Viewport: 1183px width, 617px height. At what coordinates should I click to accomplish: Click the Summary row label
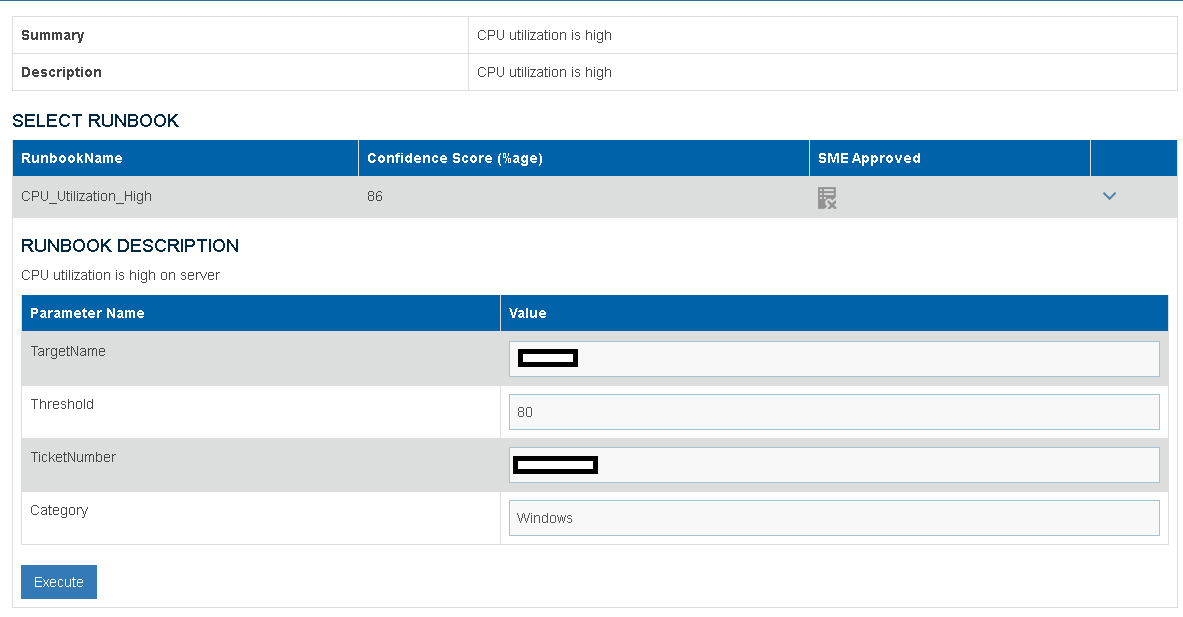point(53,35)
